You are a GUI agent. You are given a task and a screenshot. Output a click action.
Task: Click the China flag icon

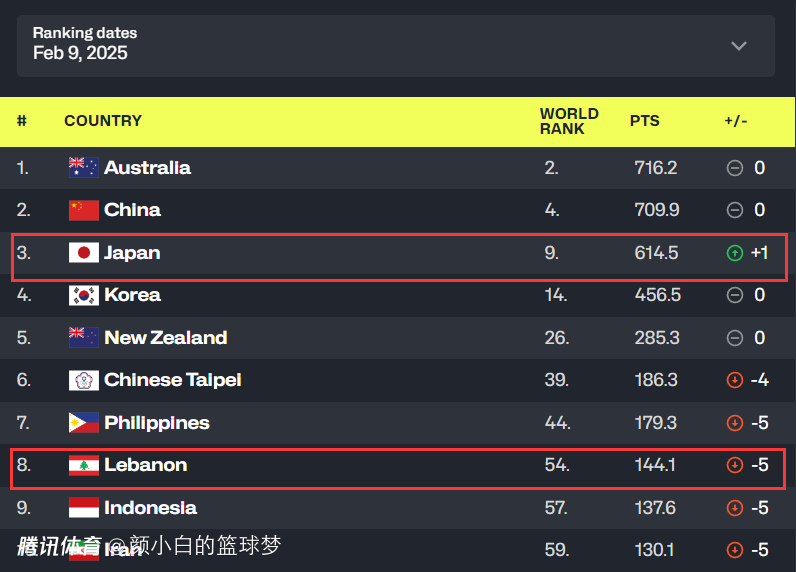tap(83, 210)
